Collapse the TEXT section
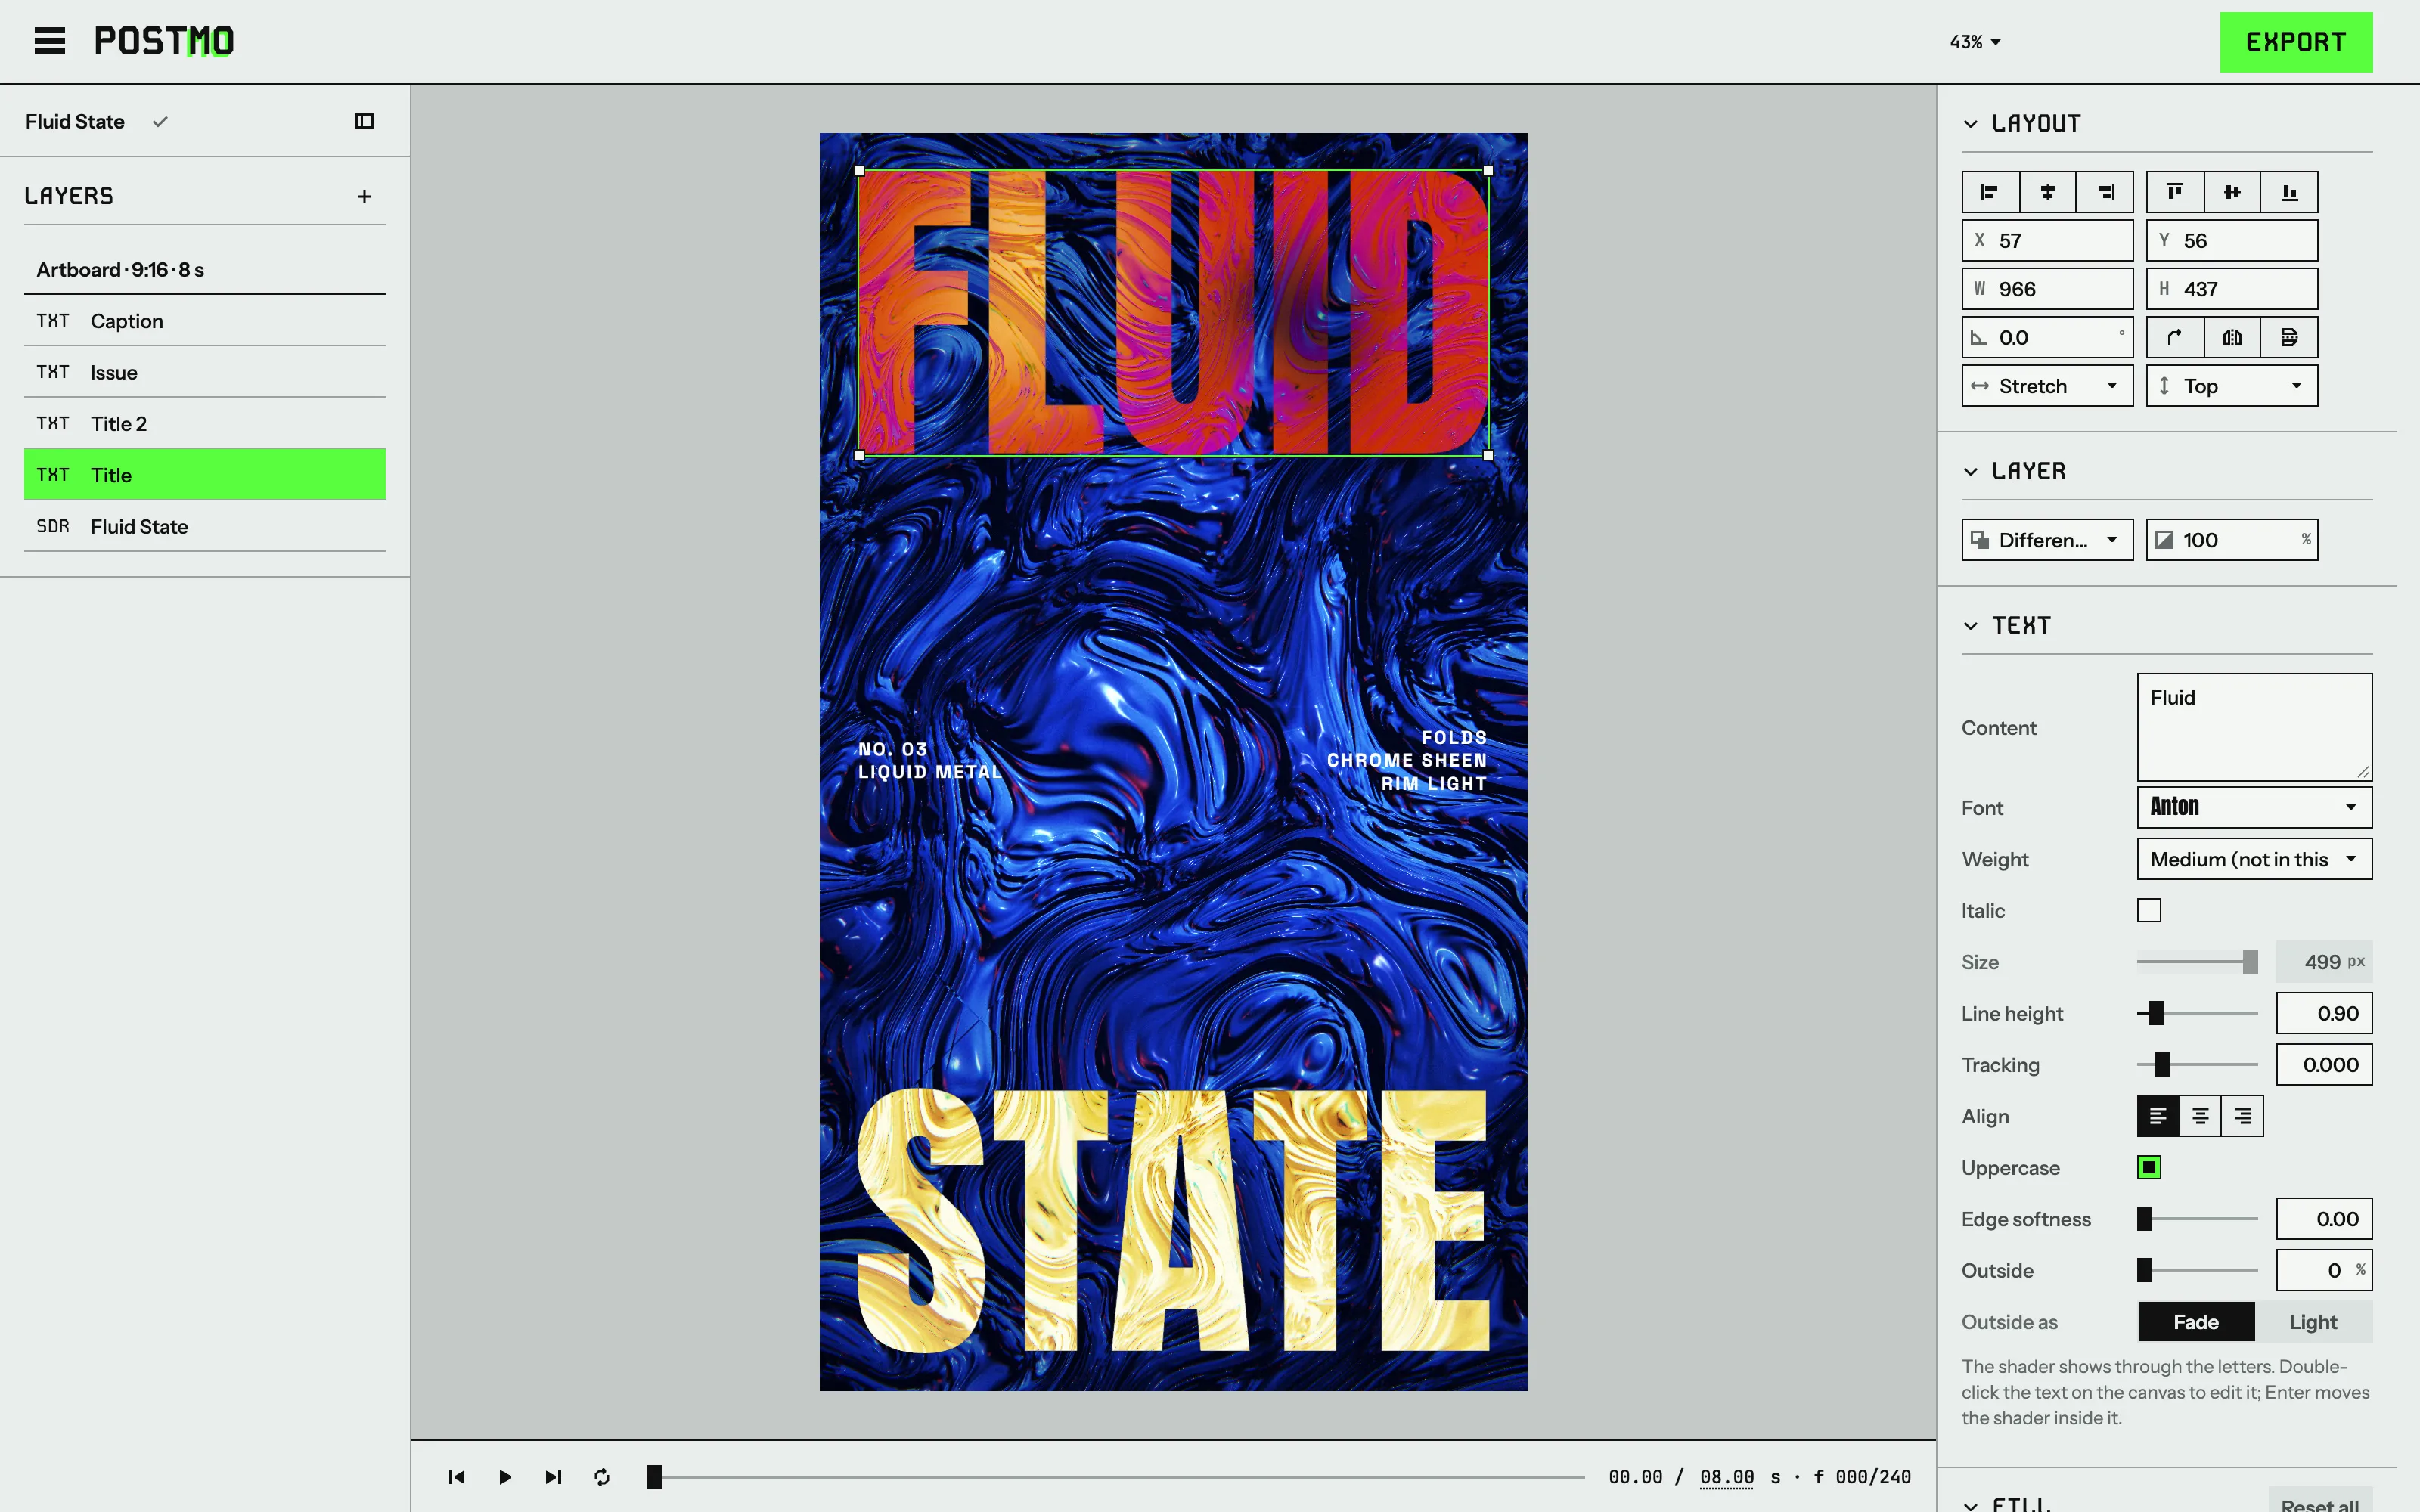The height and width of the screenshot is (1512, 2420). [1970, 626]
